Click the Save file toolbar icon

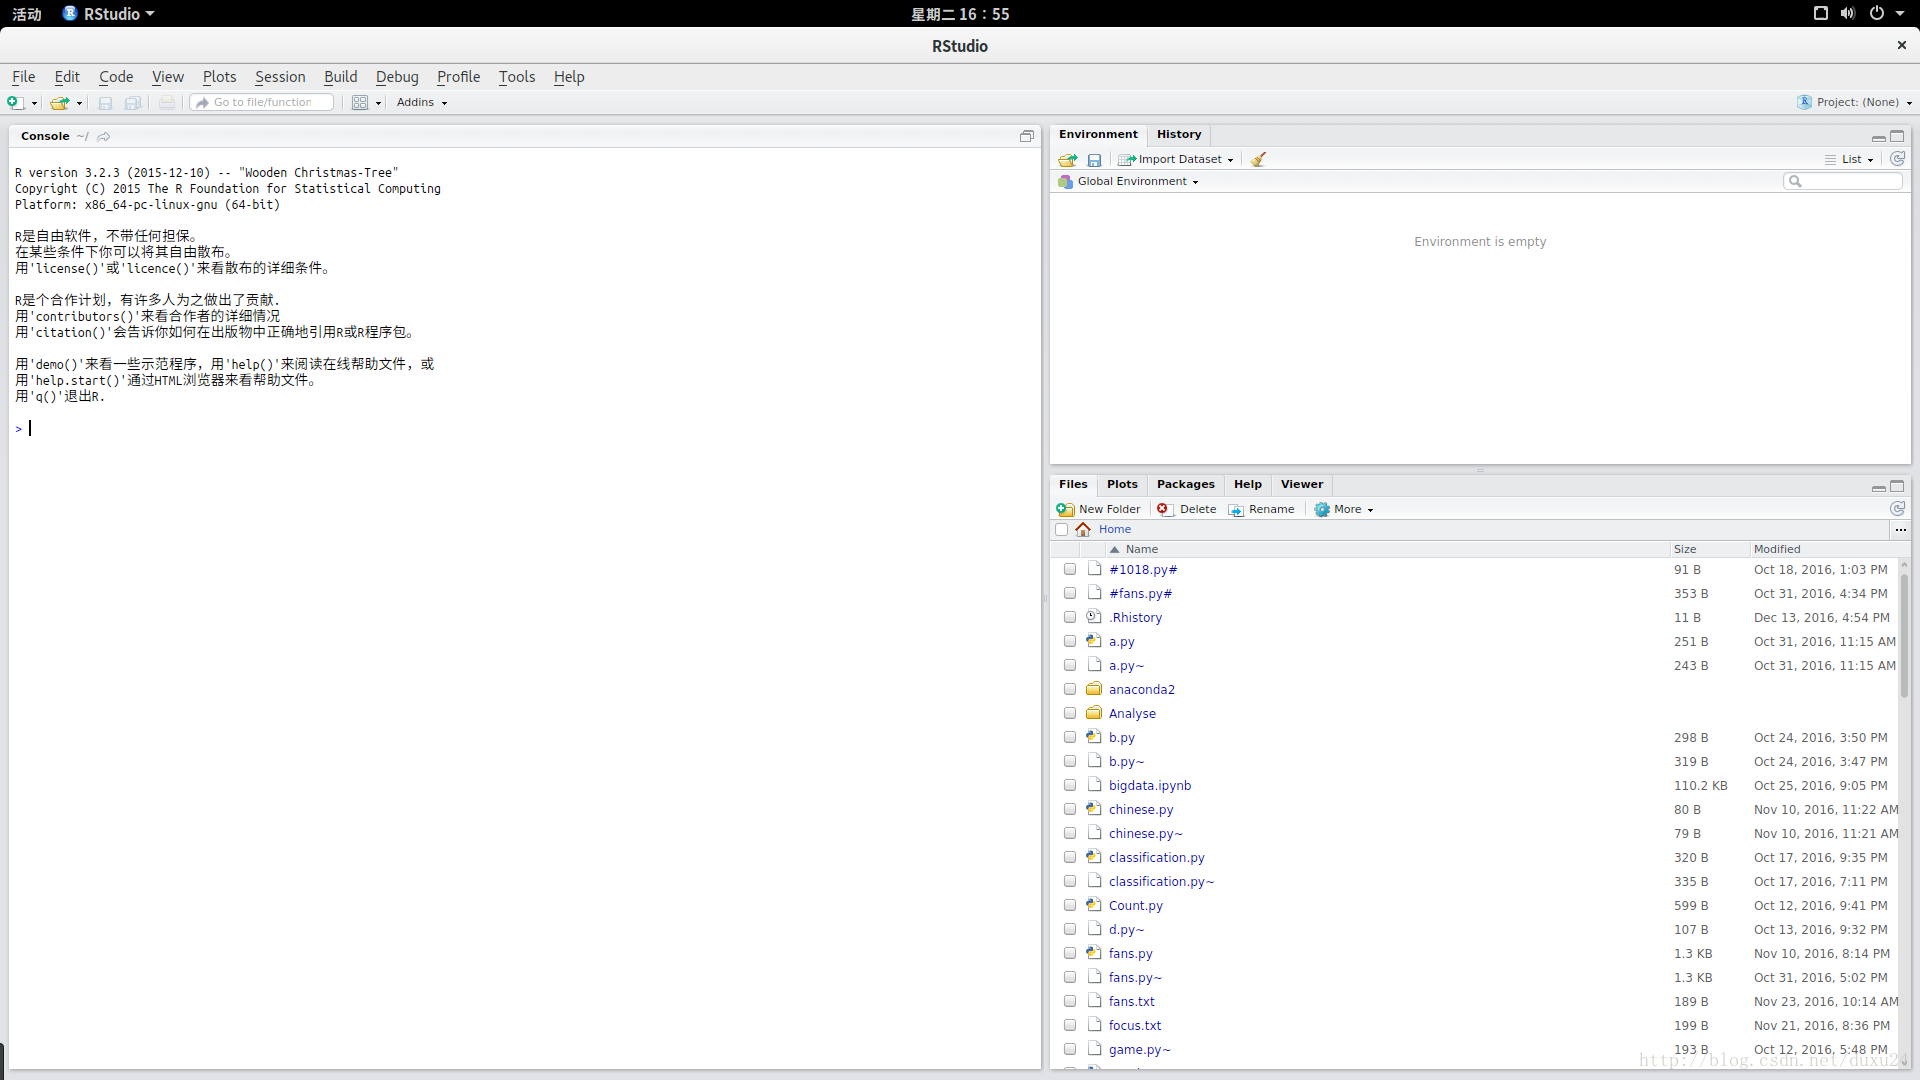pos(105,102)
